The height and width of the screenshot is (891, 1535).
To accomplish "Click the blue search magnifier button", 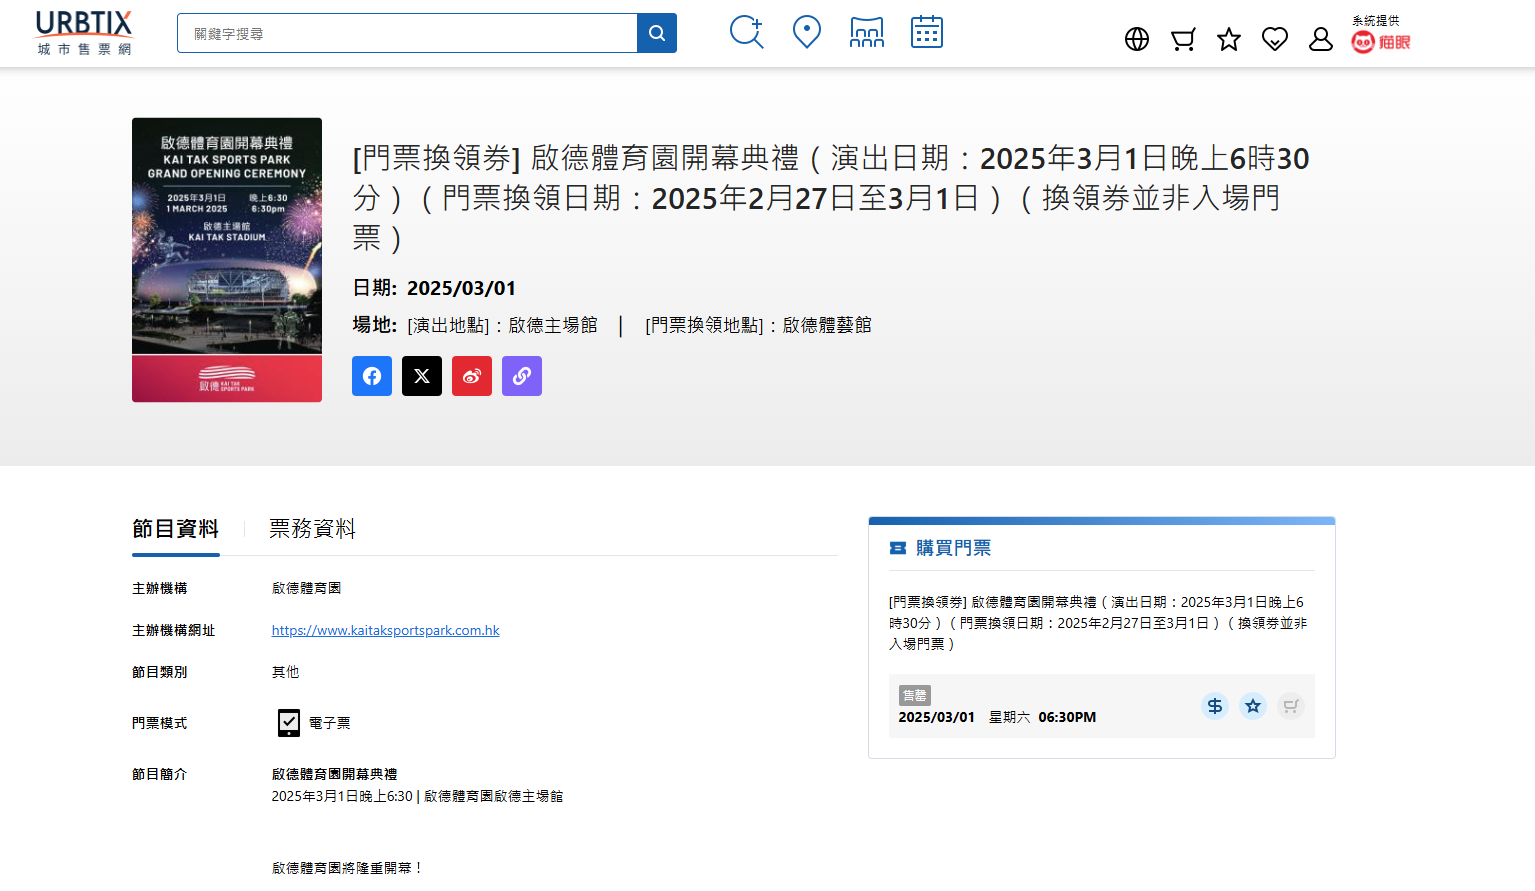I will [656, 33].
